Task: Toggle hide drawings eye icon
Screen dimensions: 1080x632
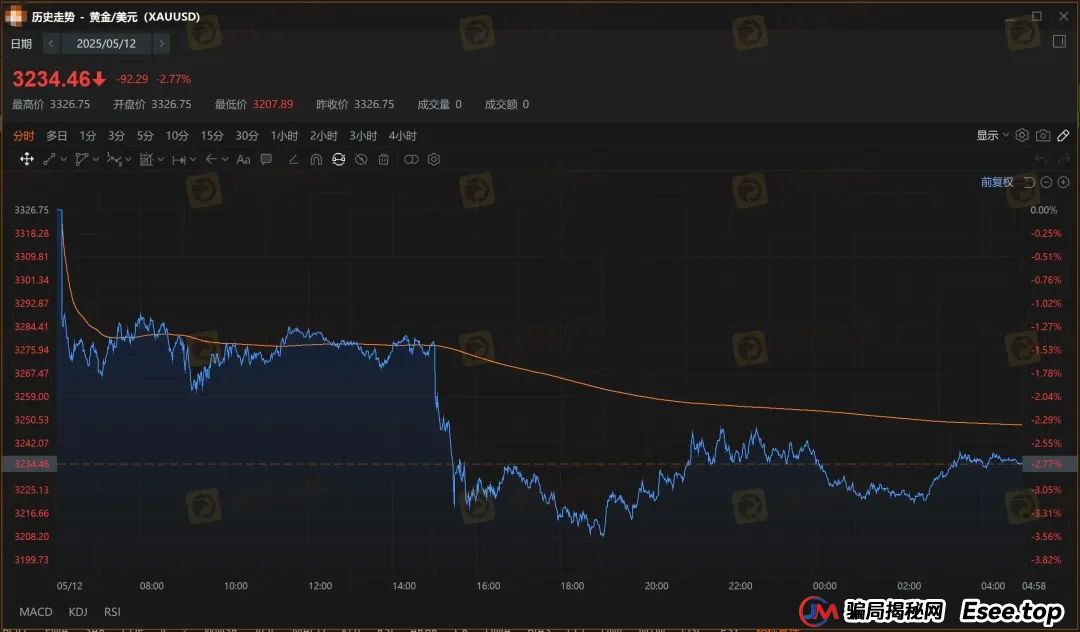Action: pyautogui.click(x=361, y=159)
